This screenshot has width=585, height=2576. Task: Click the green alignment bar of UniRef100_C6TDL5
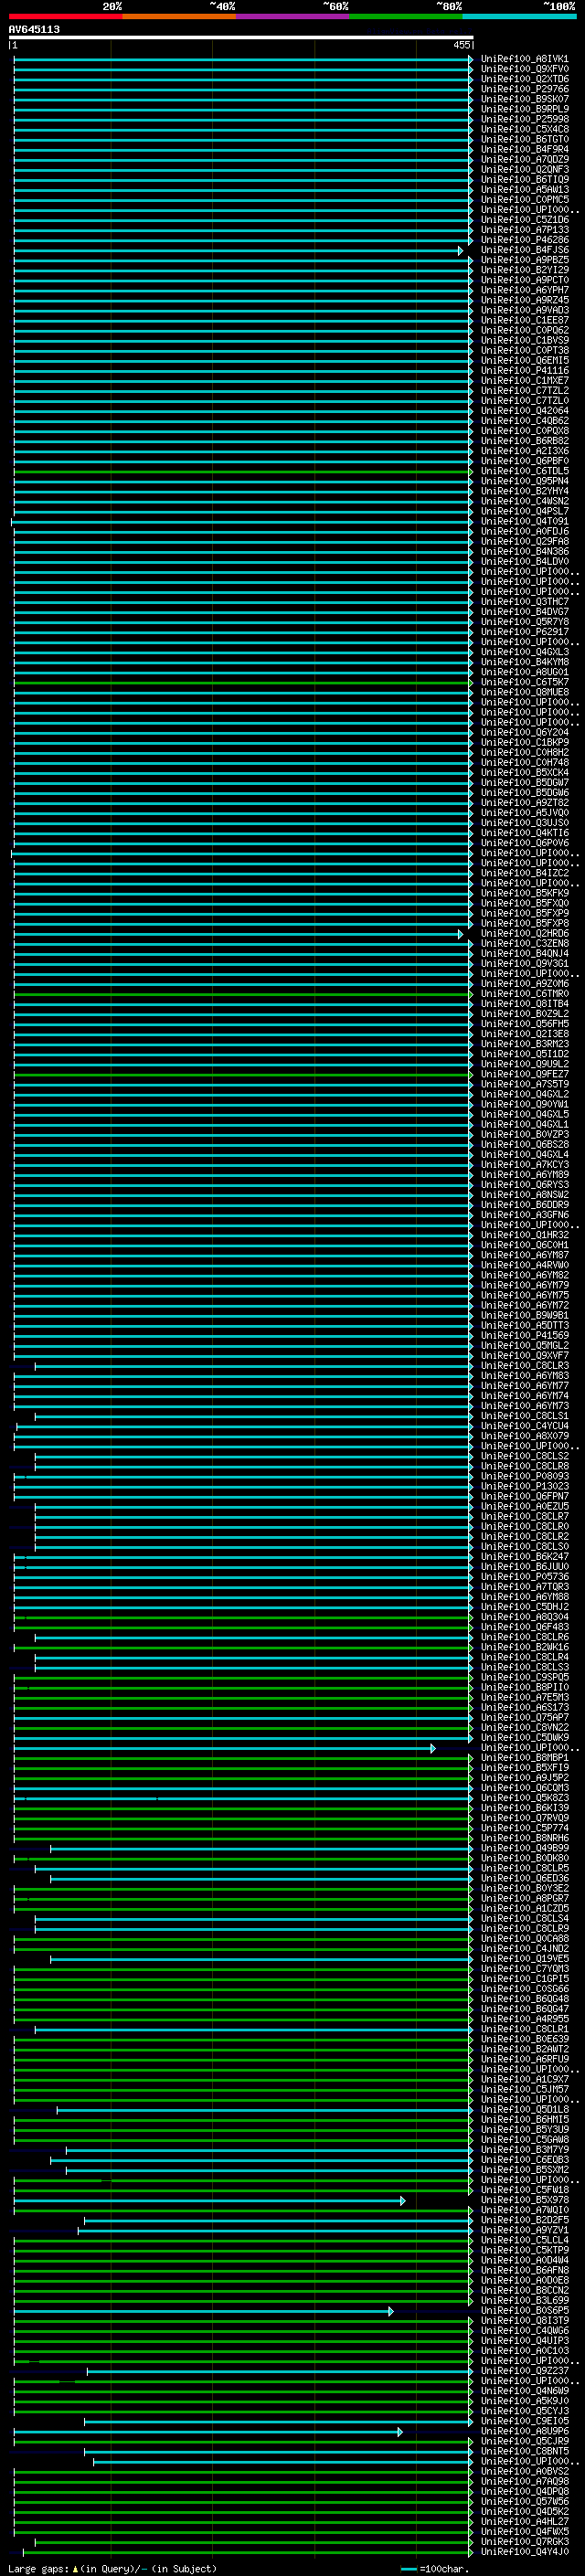[243, 472]
